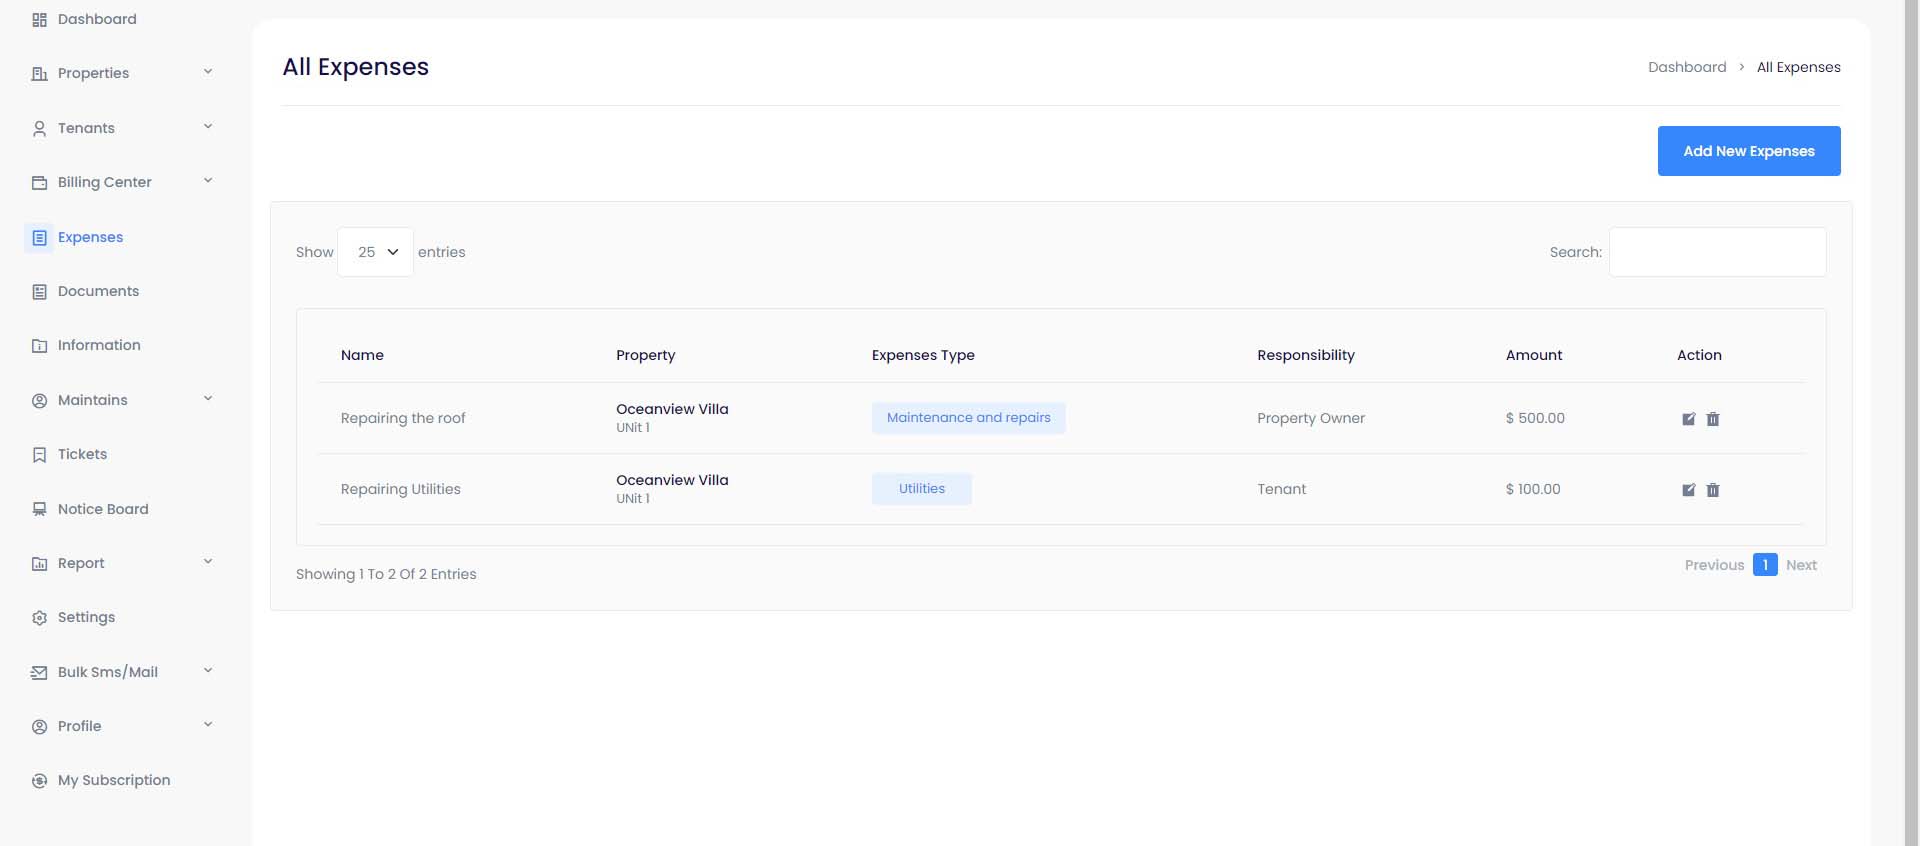Delete the Repairing the roof expense
1920x846 pixels.
(1713, 419)
